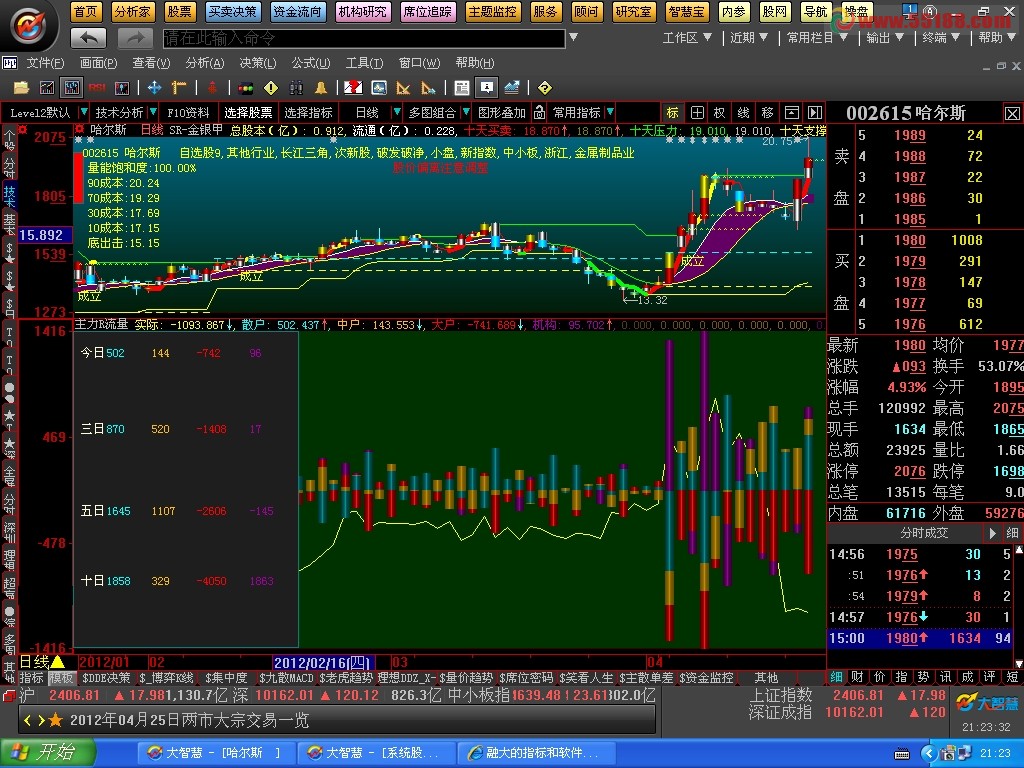
Task: Click the 开始 Start button
Action: (x=48, y=752)
